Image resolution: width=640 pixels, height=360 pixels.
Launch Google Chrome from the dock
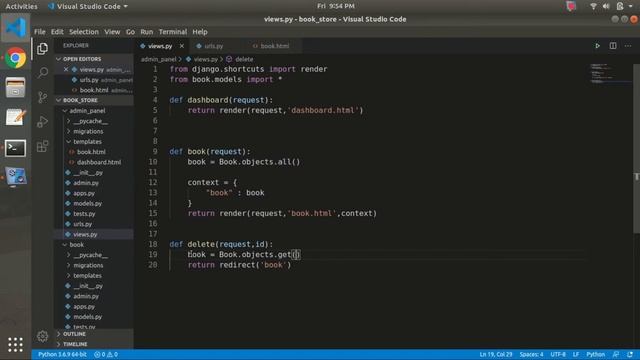tap(16, 58)
